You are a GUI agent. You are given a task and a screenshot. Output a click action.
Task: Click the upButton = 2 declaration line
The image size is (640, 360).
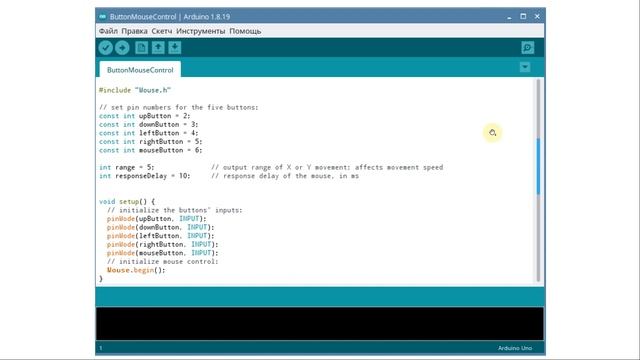click(144, 116)
